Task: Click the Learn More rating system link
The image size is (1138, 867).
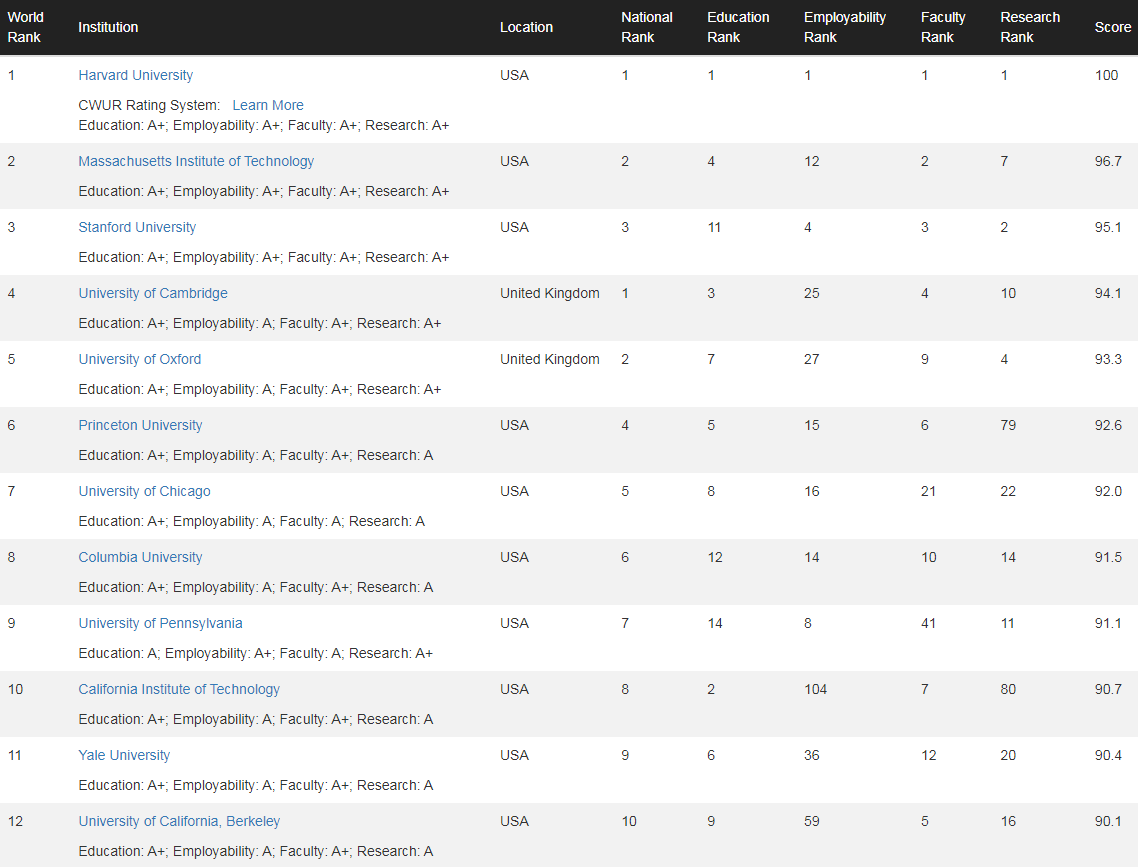Action: click(x=268, y=105)
